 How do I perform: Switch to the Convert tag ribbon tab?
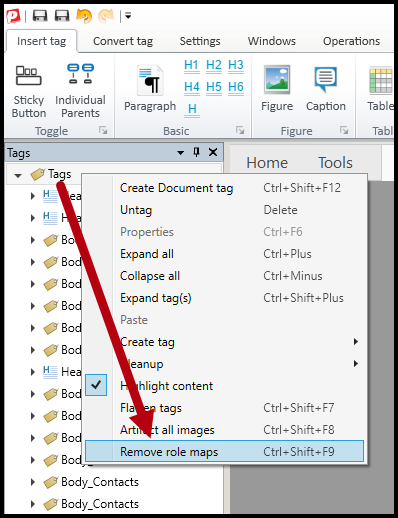pyautogui.click(x=123, y=41)
